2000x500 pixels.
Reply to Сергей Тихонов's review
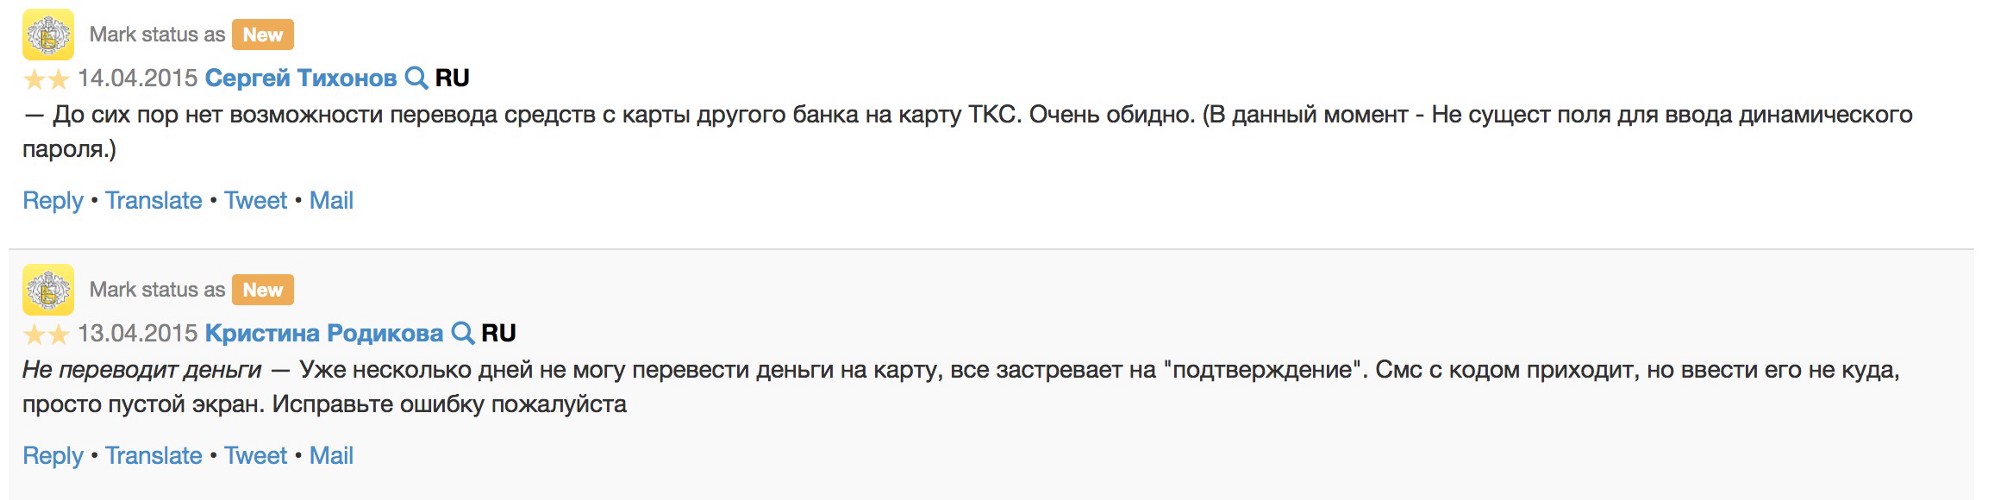point(53,201)
